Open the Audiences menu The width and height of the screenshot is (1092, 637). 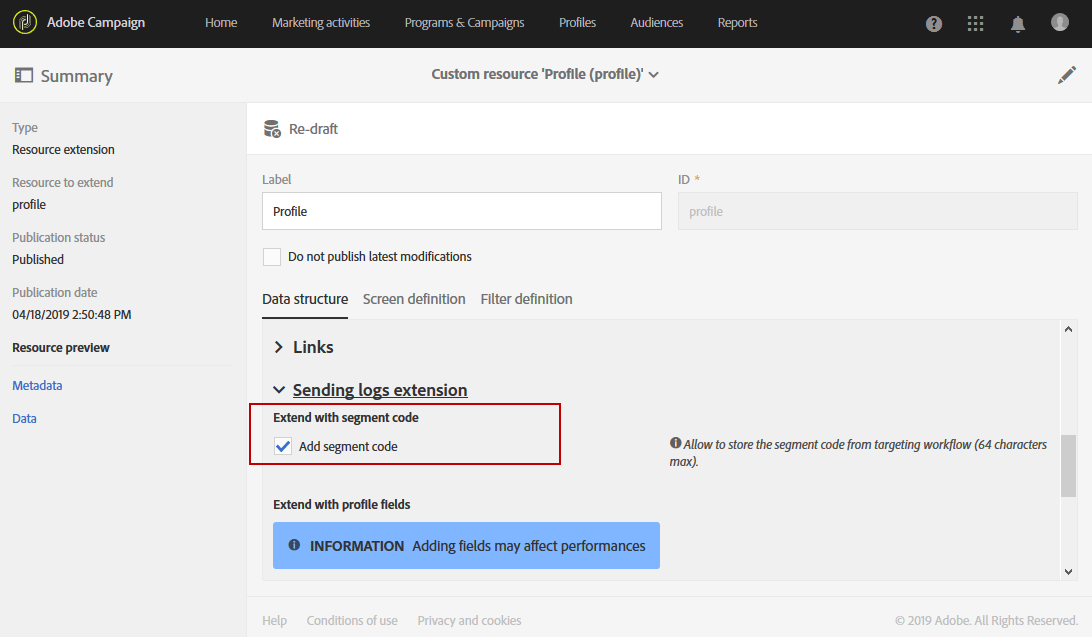pos(656,22)
